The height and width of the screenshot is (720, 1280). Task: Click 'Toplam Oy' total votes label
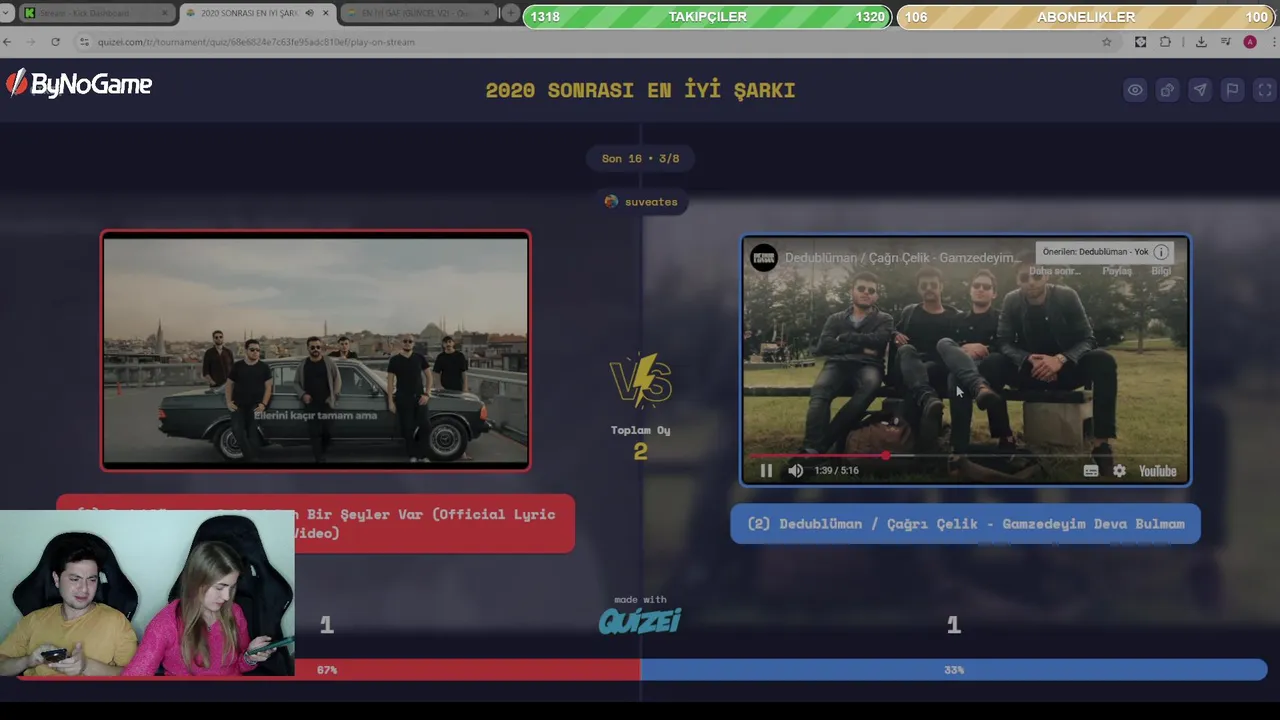(x=640, y=431)
